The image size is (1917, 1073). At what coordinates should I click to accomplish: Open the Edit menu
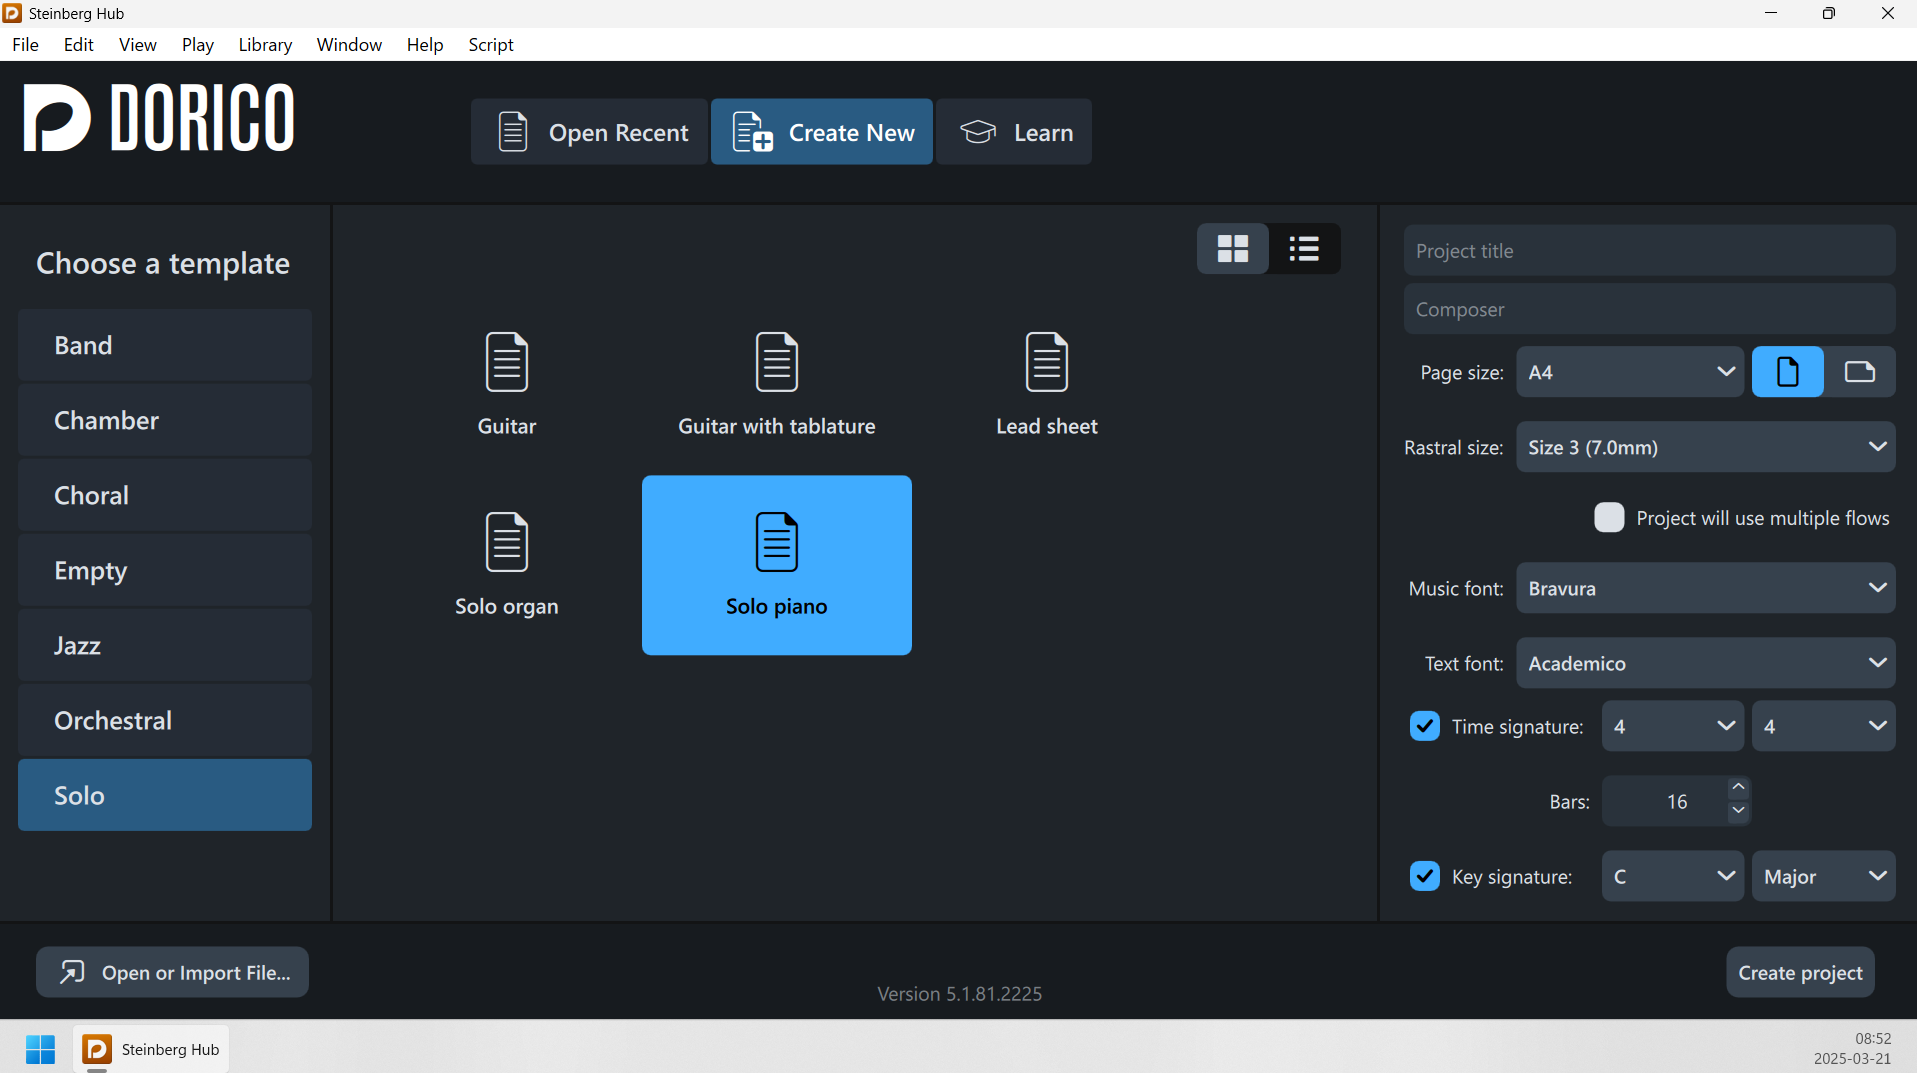point(78,44)
